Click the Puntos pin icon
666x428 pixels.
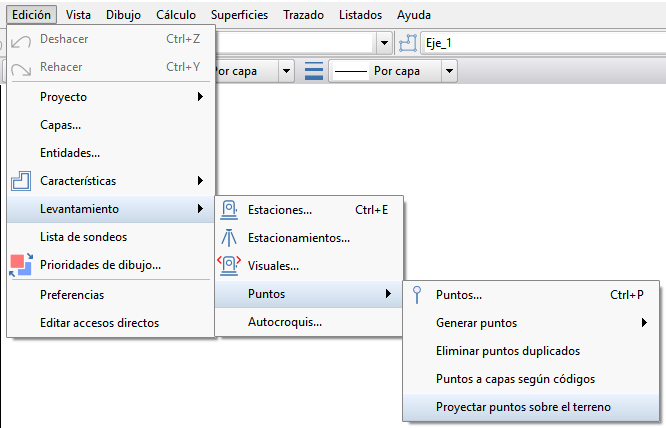coord(417,295)
